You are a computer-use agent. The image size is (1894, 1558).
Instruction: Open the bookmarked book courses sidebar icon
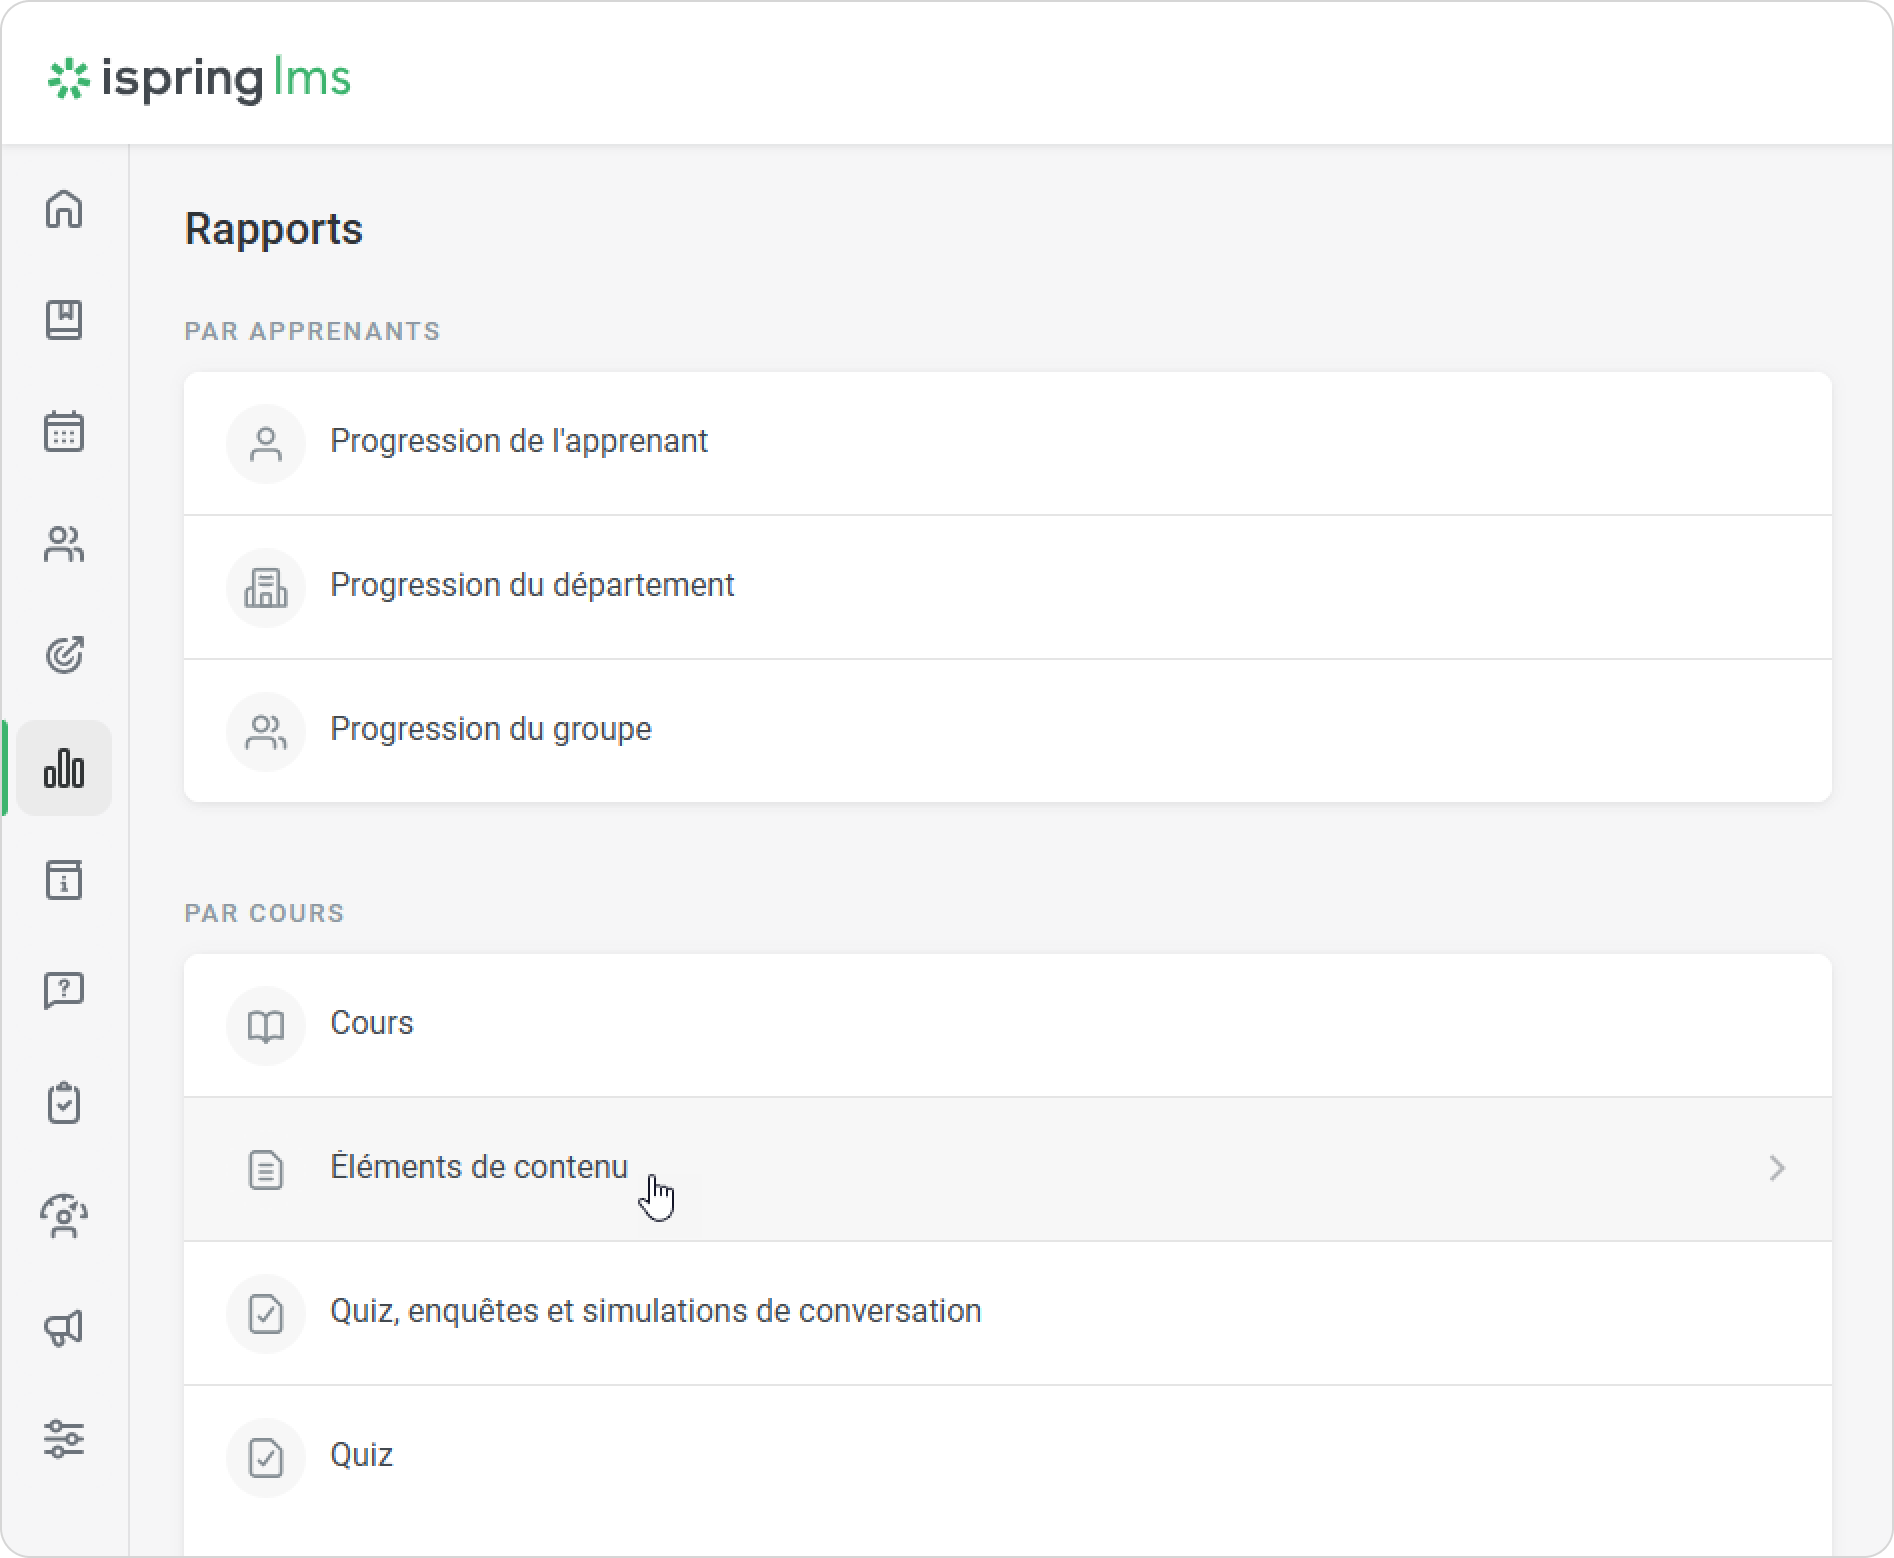(x=64, y=320)
